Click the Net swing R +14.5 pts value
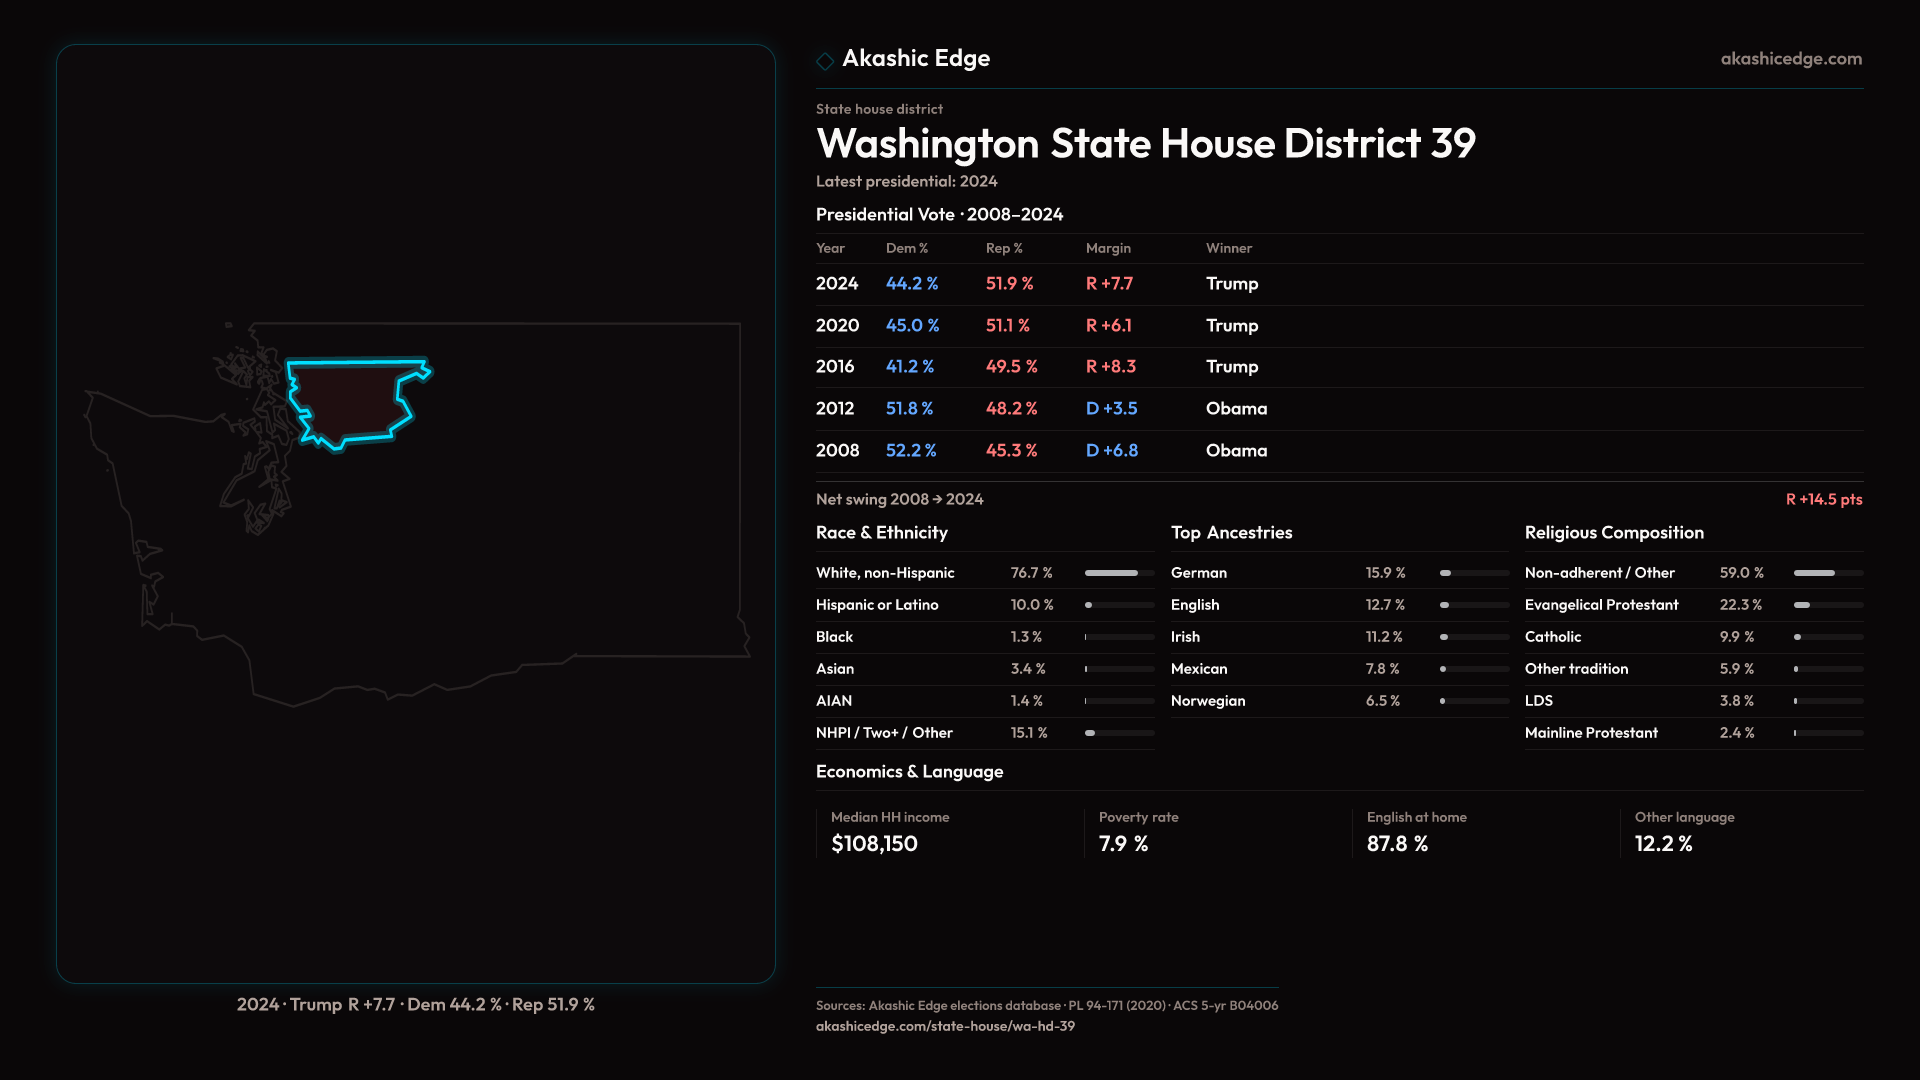 click(1823, 499)
